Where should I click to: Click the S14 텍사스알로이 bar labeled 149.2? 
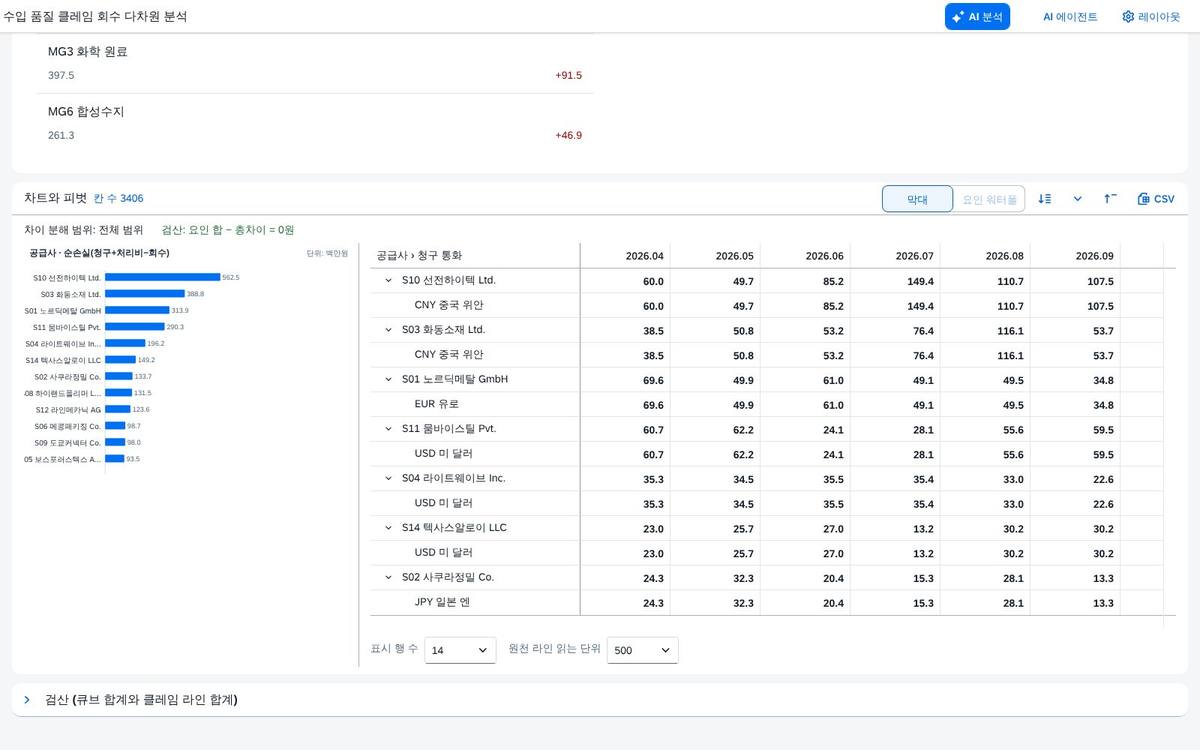[120, 360]
